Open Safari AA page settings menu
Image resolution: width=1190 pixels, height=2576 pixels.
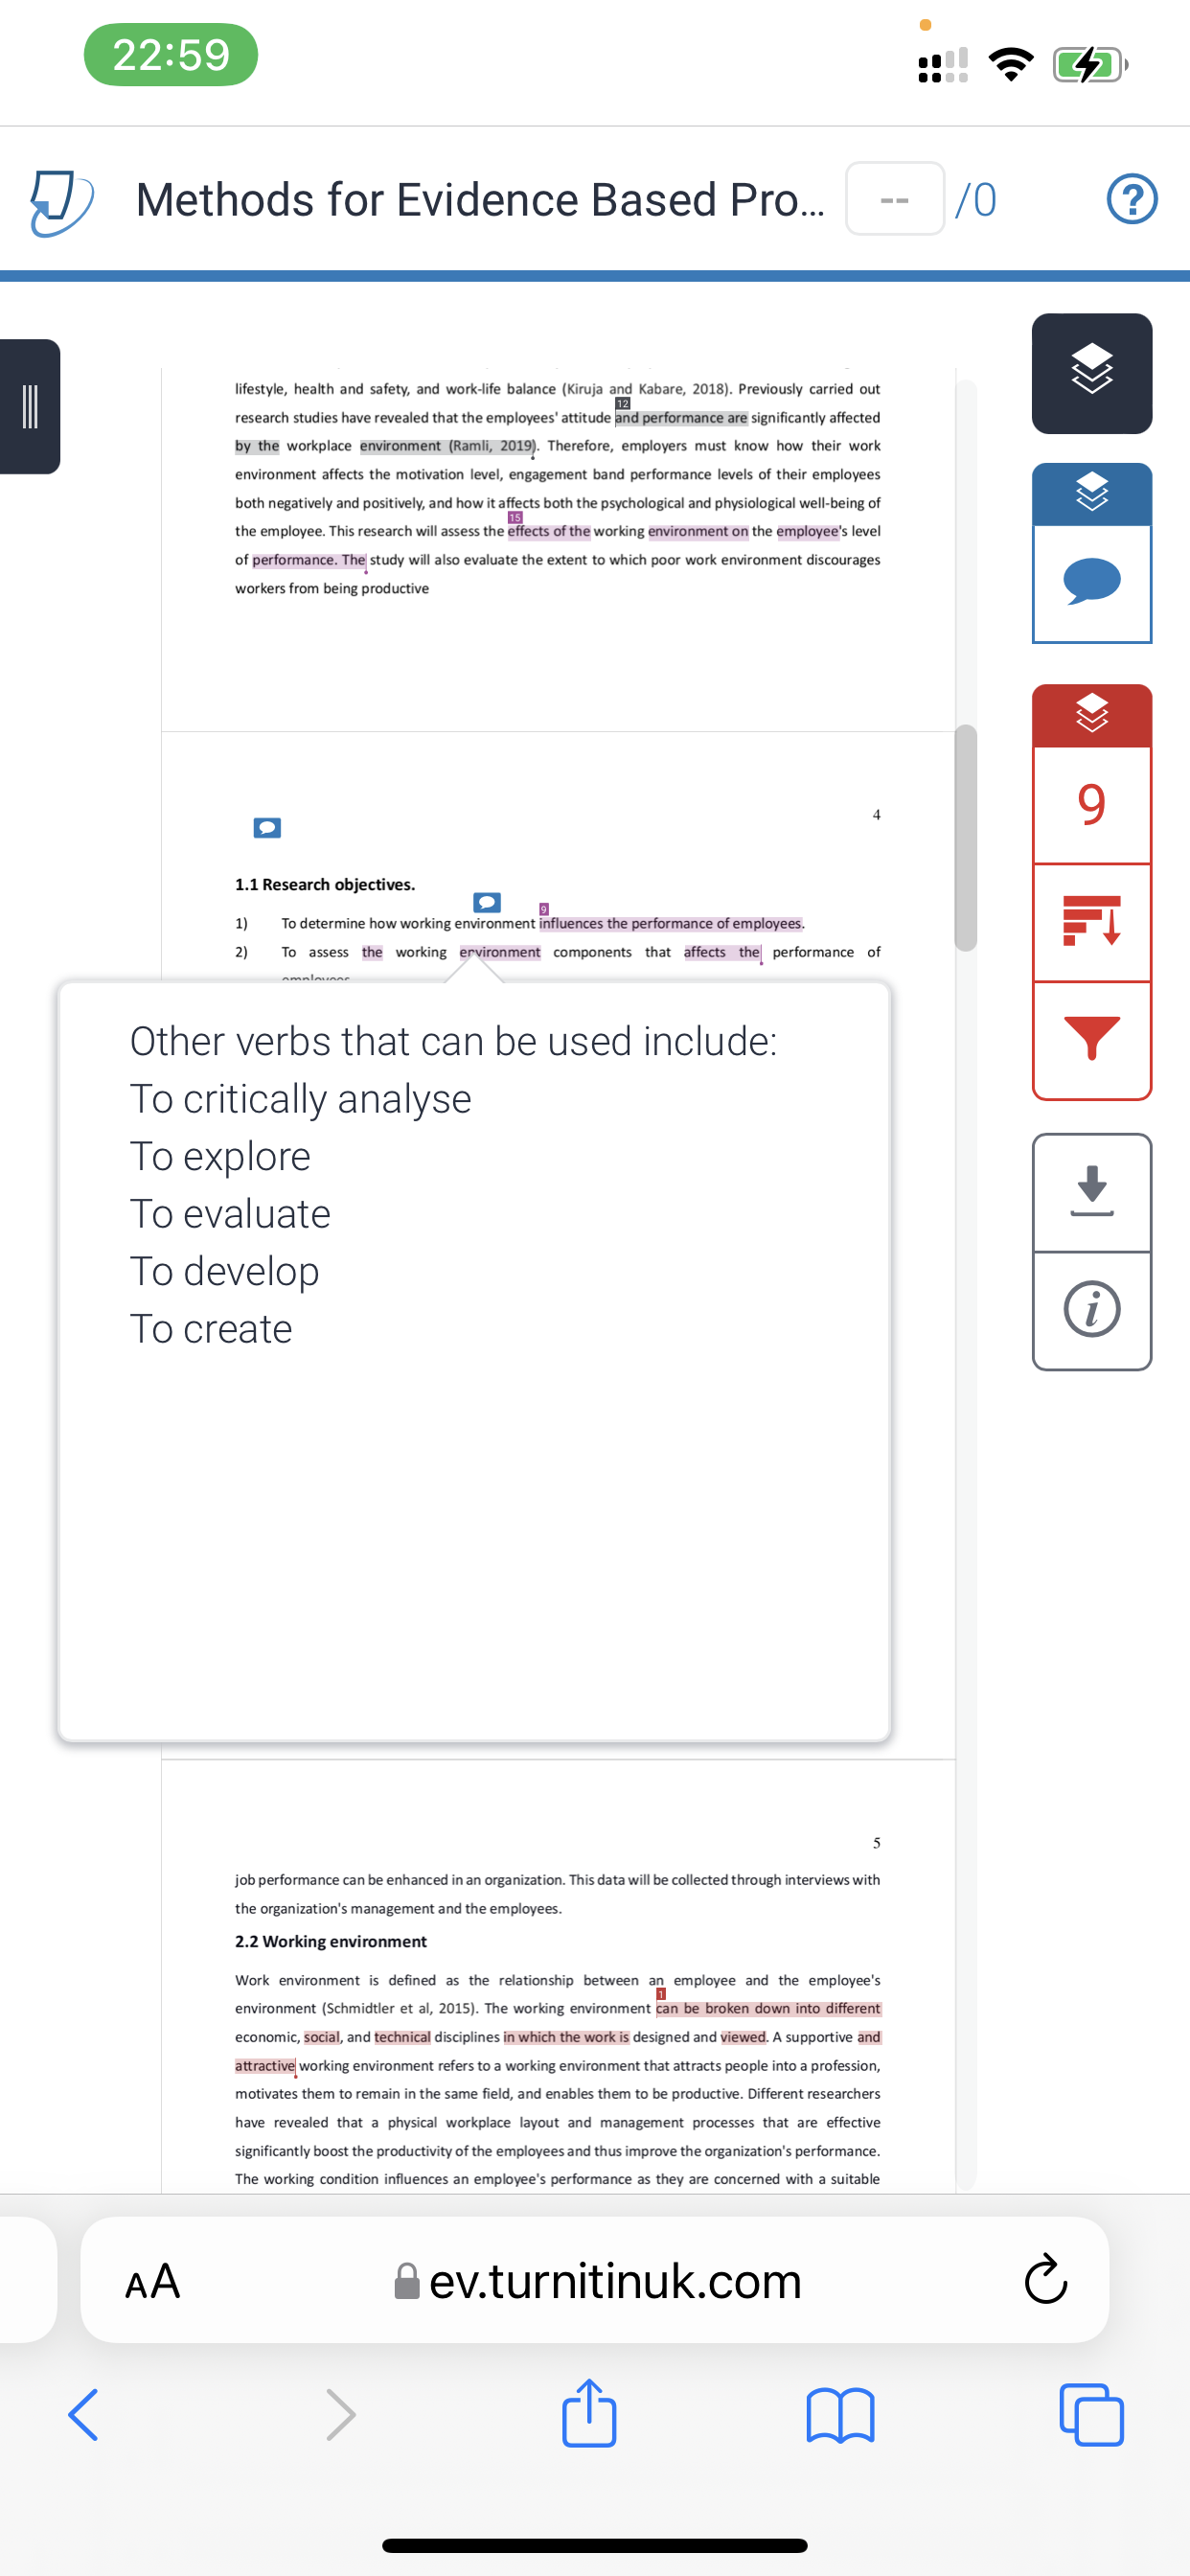[152, 2280]
